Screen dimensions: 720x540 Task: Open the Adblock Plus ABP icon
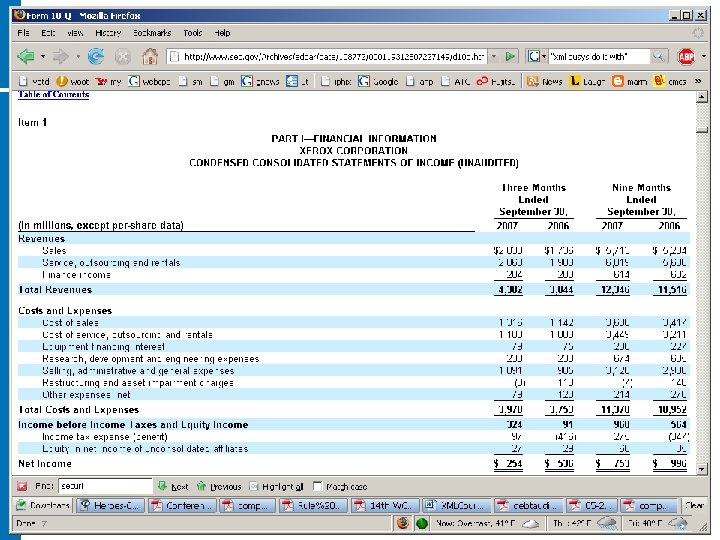point(686,56)
